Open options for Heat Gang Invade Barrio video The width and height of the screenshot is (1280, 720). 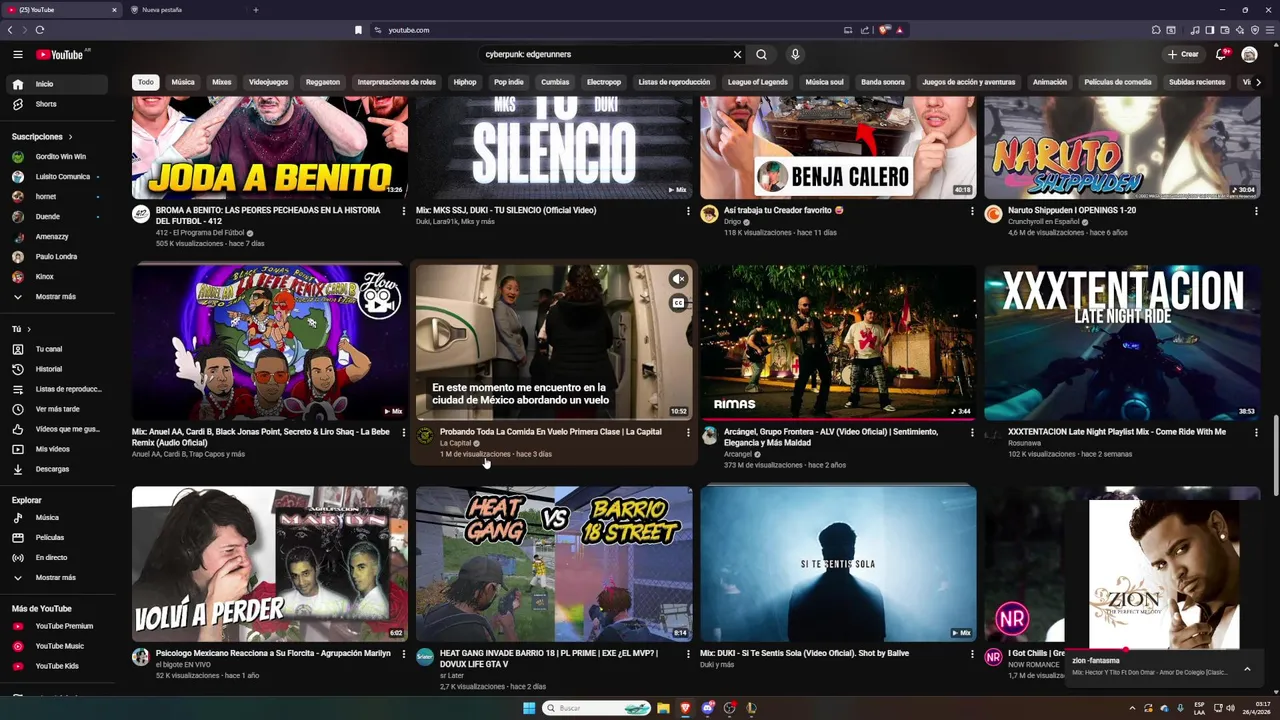[x=688, y=654]
